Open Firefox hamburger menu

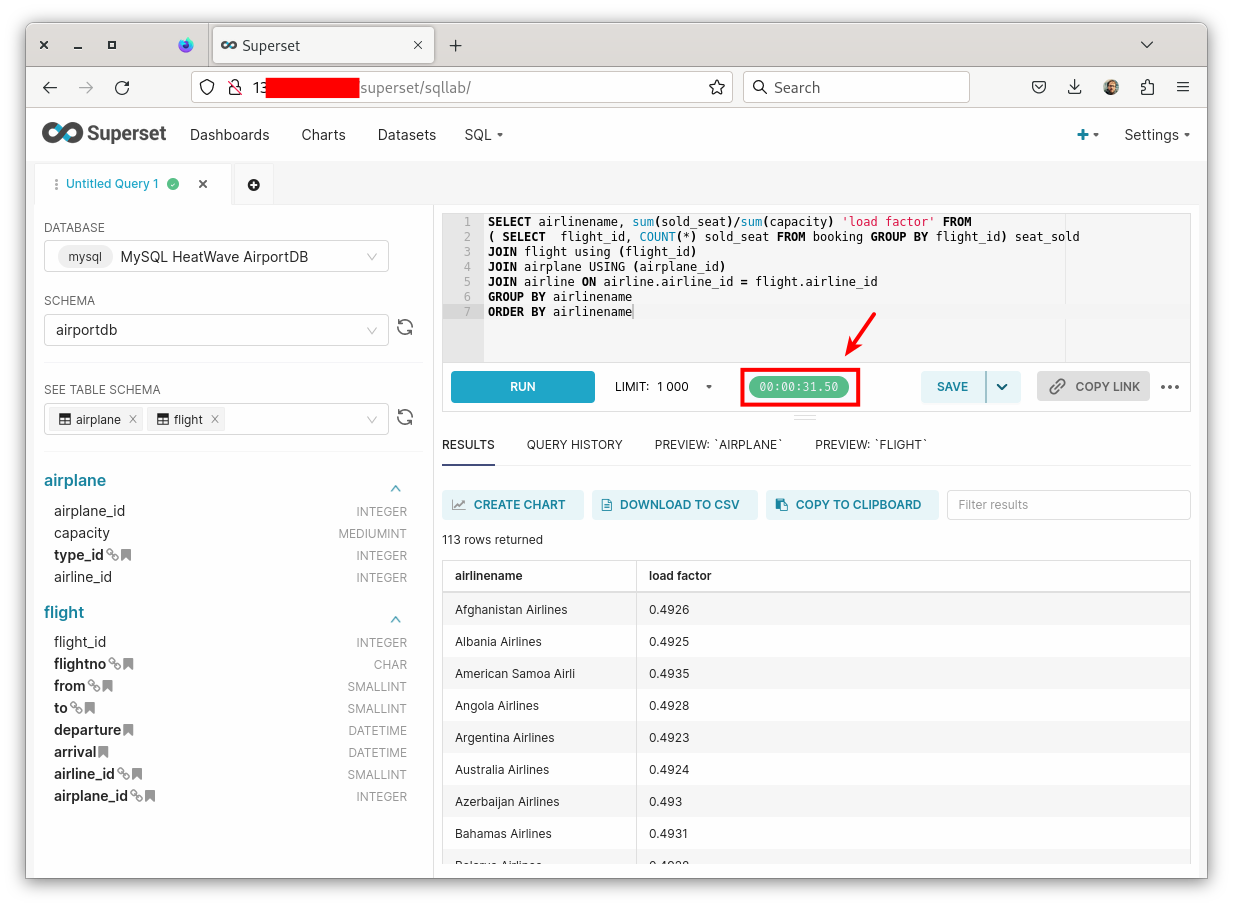click(1183, 87)
